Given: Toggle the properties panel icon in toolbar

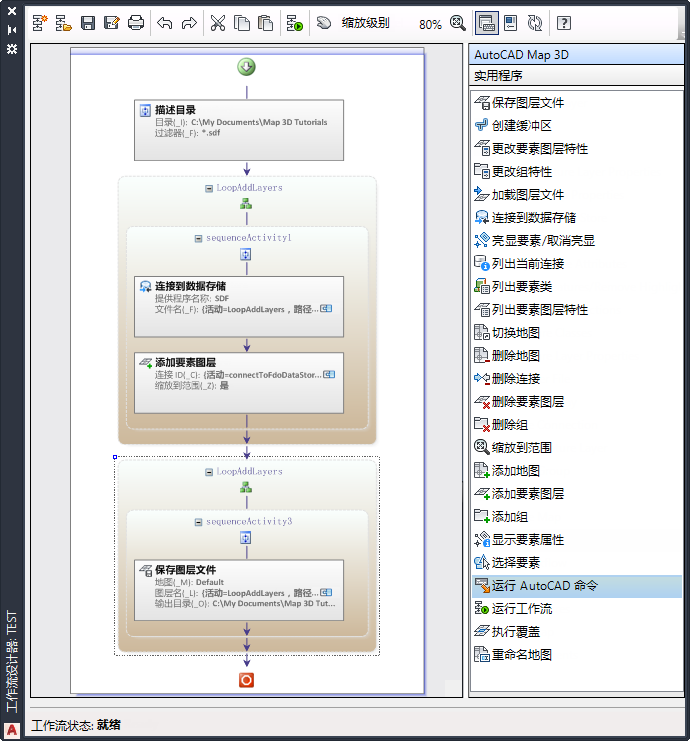Looking at the screenshot, I should 511,23.
